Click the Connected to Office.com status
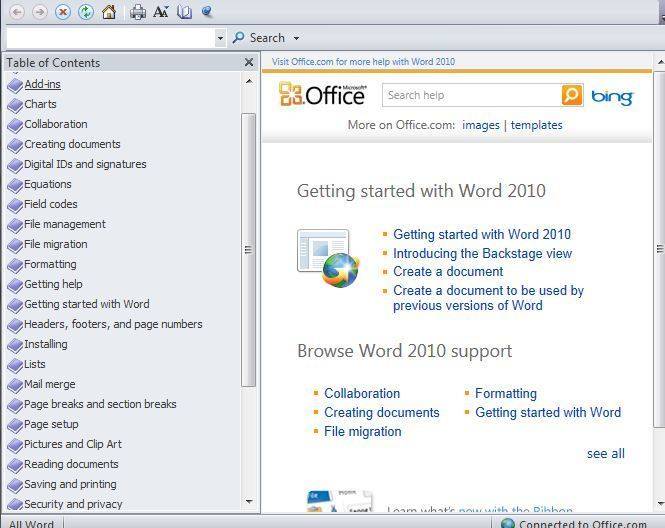665x528 pixels. click(574, 523)
